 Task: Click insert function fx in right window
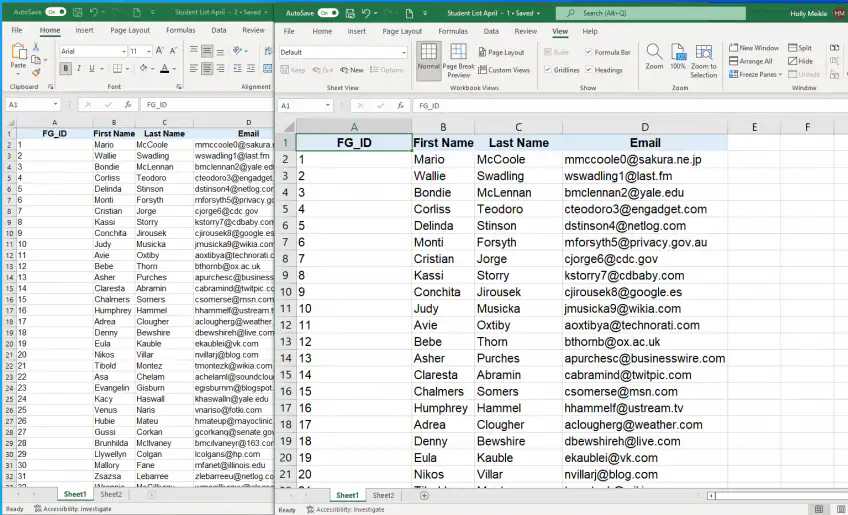[400, 105]
